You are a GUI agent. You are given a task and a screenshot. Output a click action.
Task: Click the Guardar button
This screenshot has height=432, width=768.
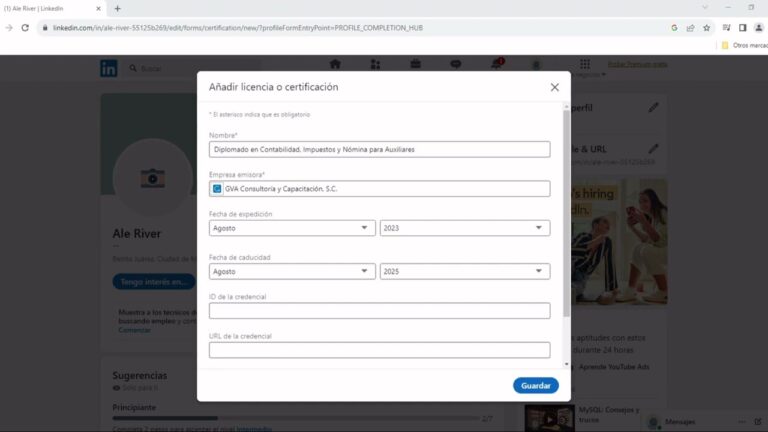(535, 385)
